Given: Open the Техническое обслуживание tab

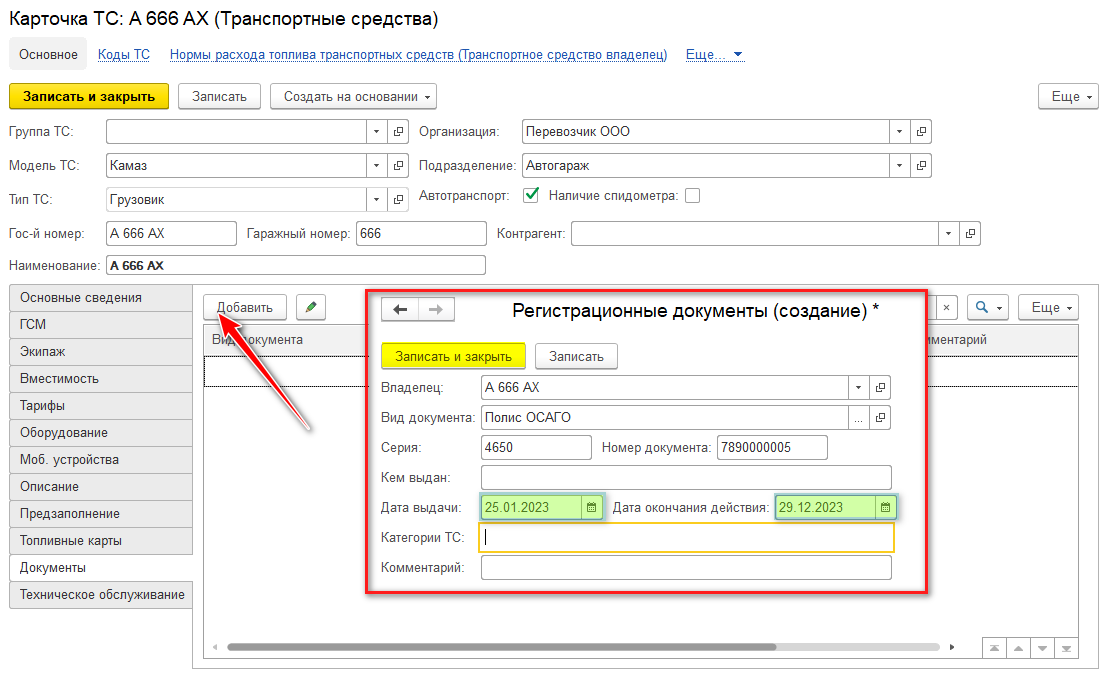Looking at the screenshot, I should [x=100, y=595].
